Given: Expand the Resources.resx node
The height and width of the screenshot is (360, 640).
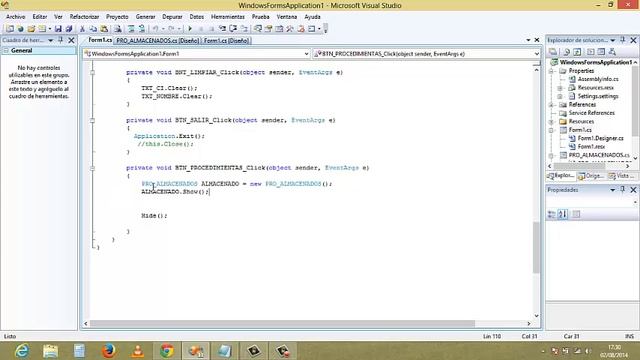Looking at the screenshot, I should [x=560, y=88].
